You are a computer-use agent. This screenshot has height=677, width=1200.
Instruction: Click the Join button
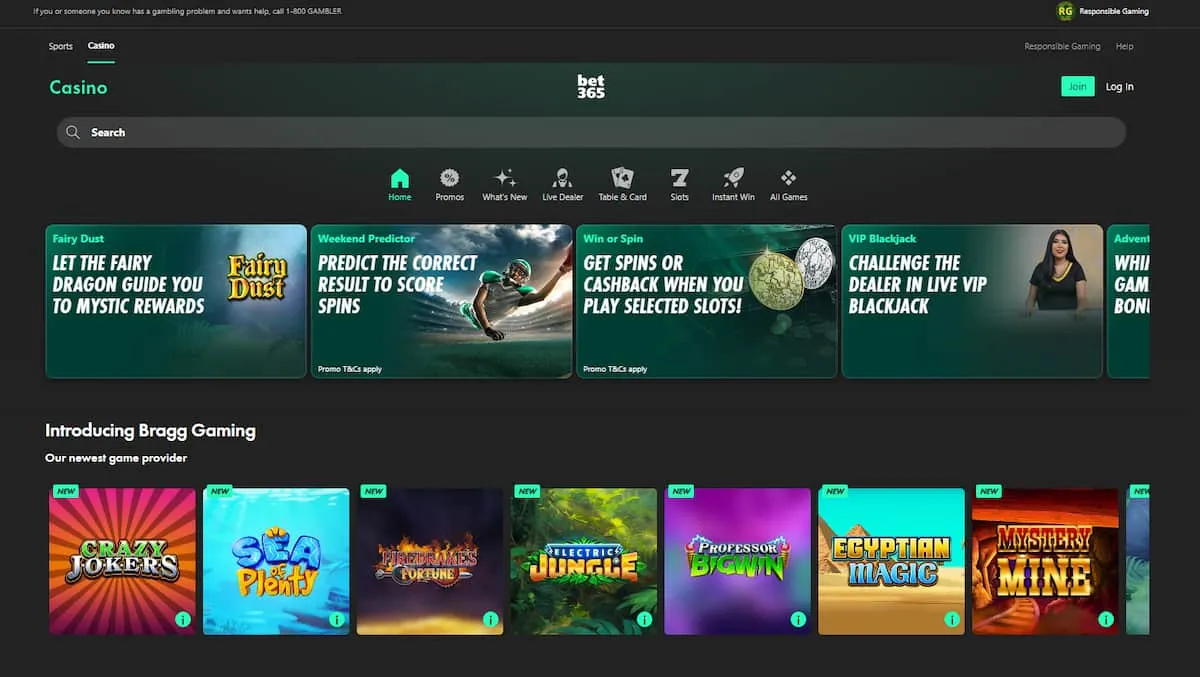1078,87
